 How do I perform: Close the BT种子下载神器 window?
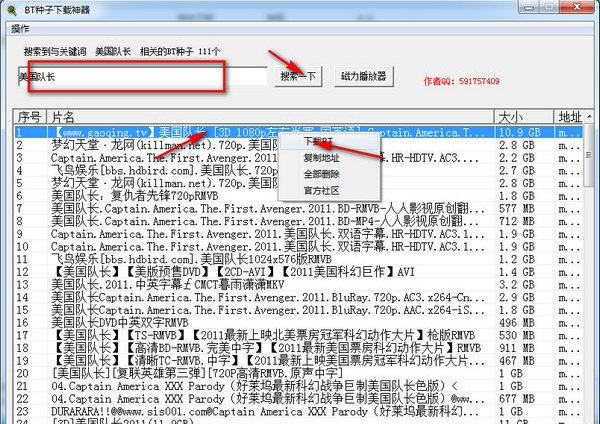(x=583, y=9)
